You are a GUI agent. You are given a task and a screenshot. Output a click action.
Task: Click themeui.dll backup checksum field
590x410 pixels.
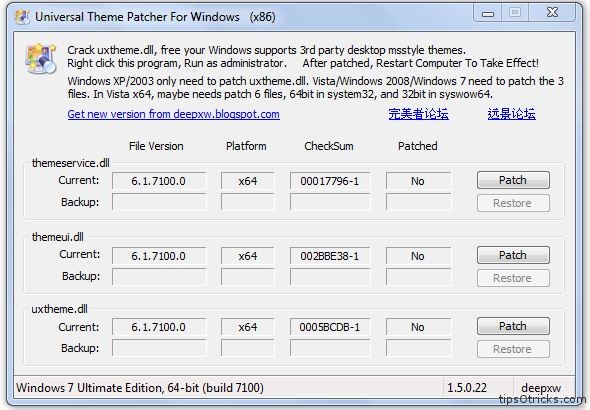point(330,276)
